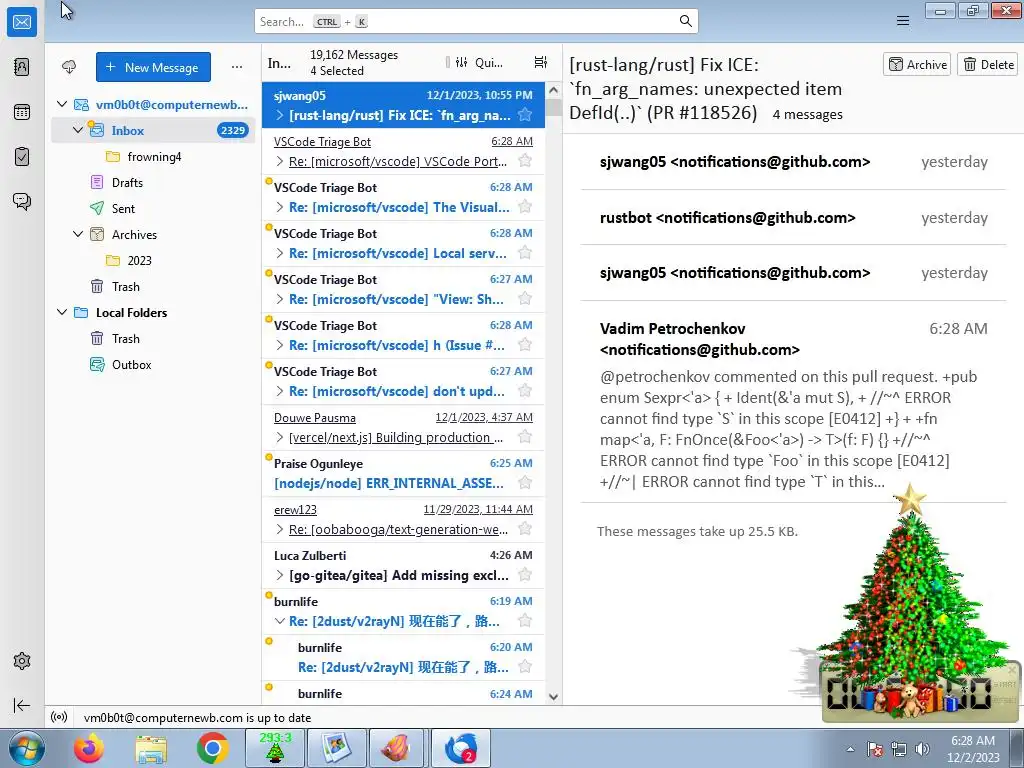The height and width of the screenshot is (768, 1024).
Task: Open folder pane options ellipsis
Action: (236, 67)
